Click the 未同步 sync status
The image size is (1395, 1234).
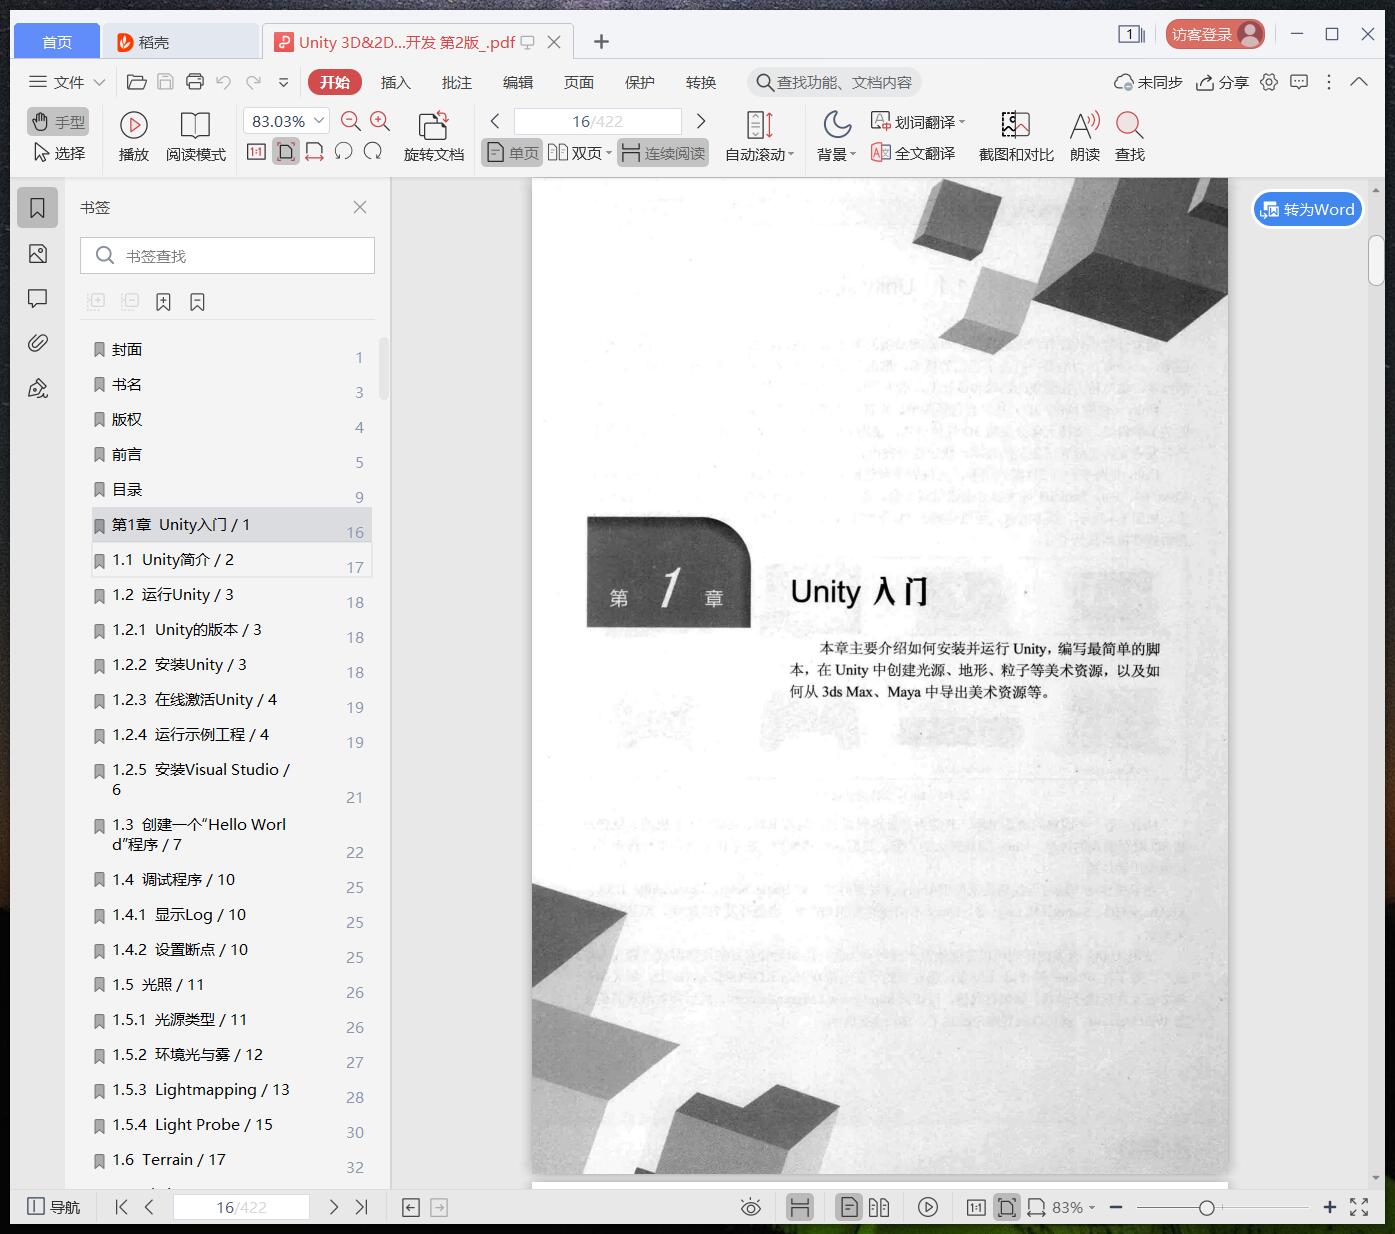coord(1148,82)
